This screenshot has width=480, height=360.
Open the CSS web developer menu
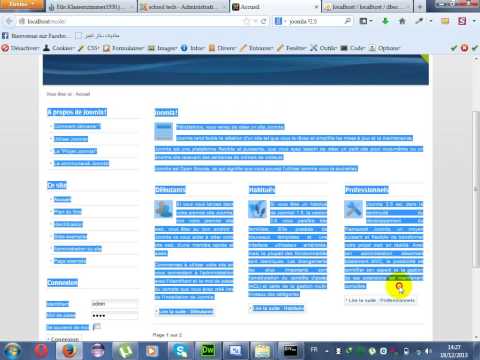coord(89,48)
